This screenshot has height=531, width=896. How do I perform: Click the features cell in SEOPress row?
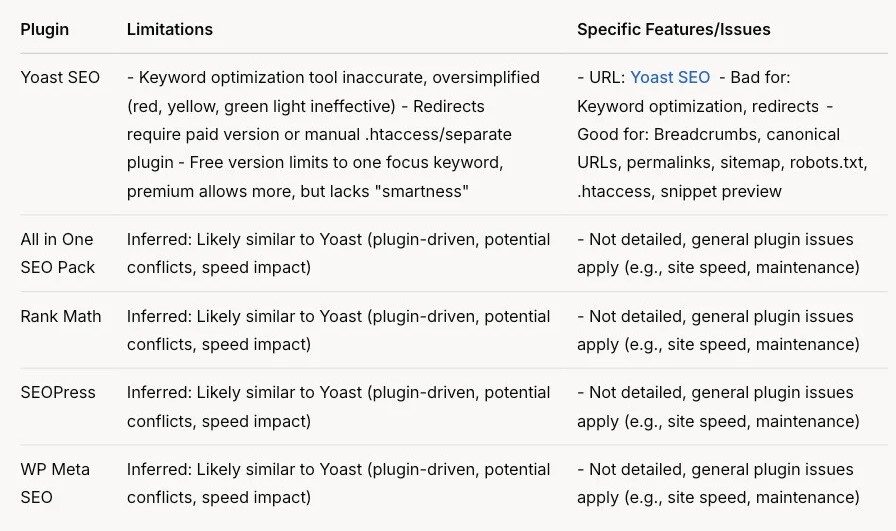(718, 407)
